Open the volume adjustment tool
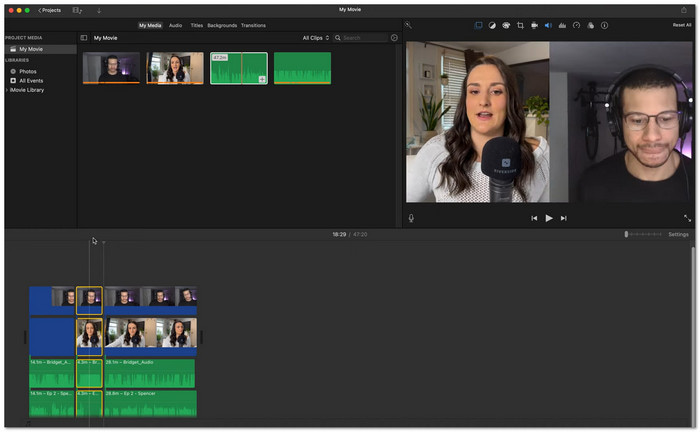 (x=548, y=25)
